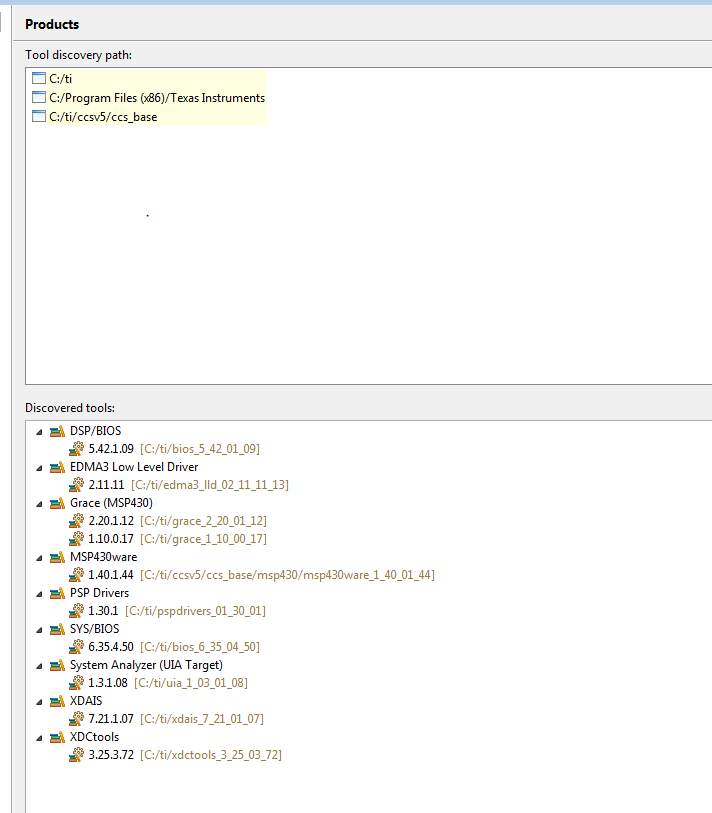Select the C:/ti path entry
The width and height of the screenshot is (712, 813).
pyautogui.click(x=61, y=79)
